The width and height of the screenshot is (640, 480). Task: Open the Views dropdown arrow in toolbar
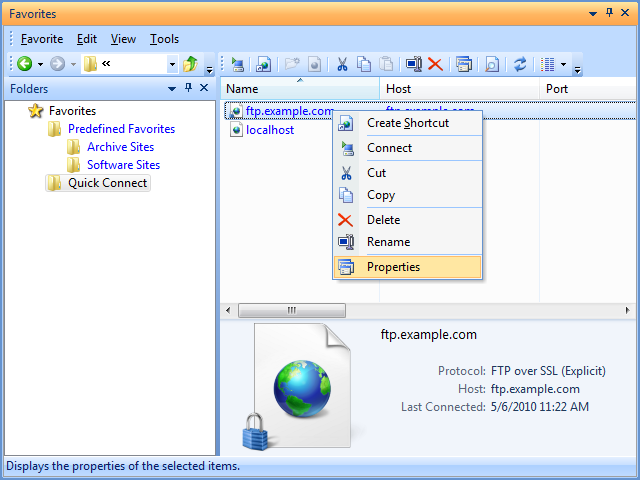(x=563, y=65)
